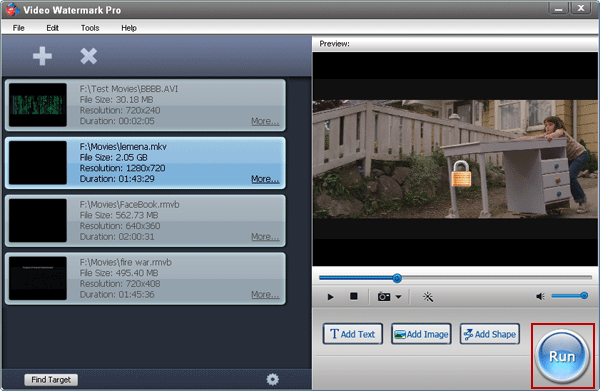Click the Find Target button
The image size is (600, 391).
pos(51,380)
